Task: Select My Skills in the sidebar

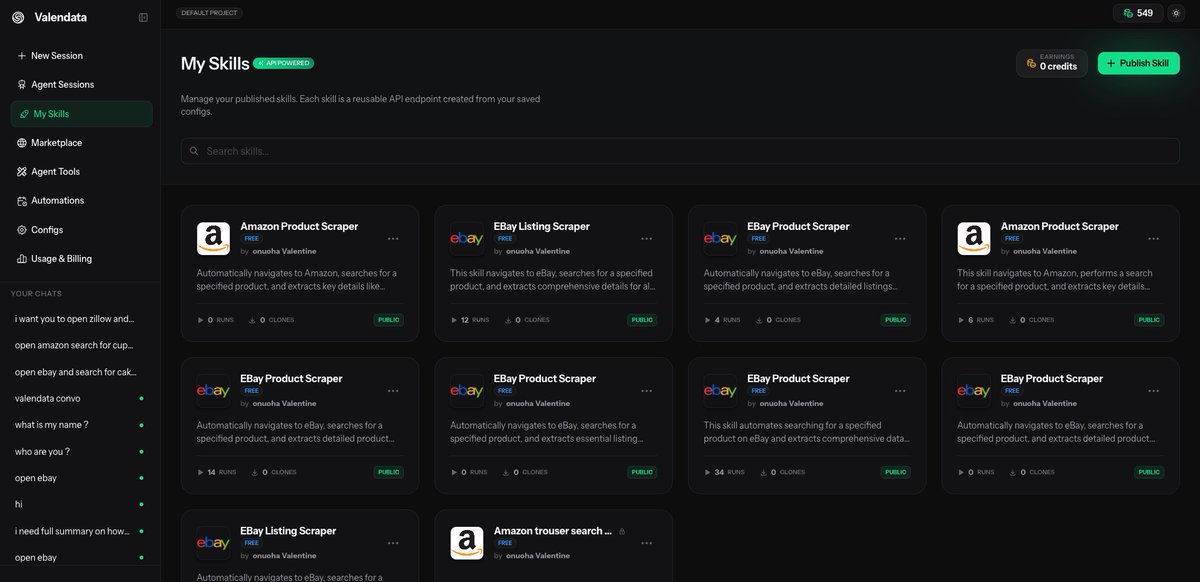Action: (x=81, y=114)
